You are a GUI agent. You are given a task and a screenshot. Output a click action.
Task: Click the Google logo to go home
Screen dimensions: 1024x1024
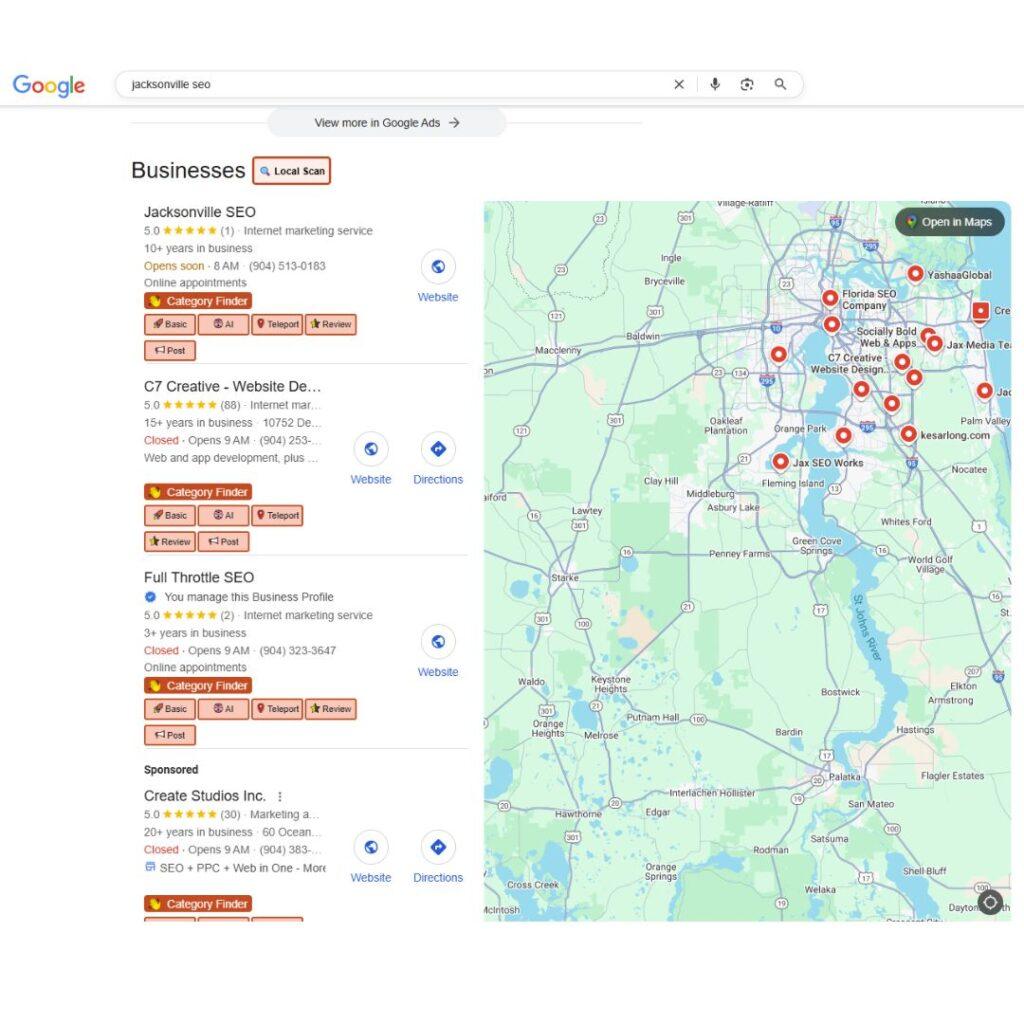pos(48,85)
